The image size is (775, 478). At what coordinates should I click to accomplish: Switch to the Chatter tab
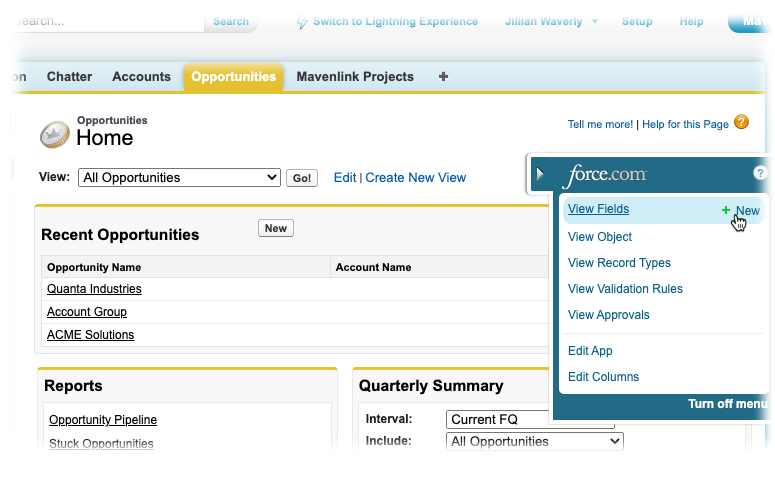tap(69, 77)
